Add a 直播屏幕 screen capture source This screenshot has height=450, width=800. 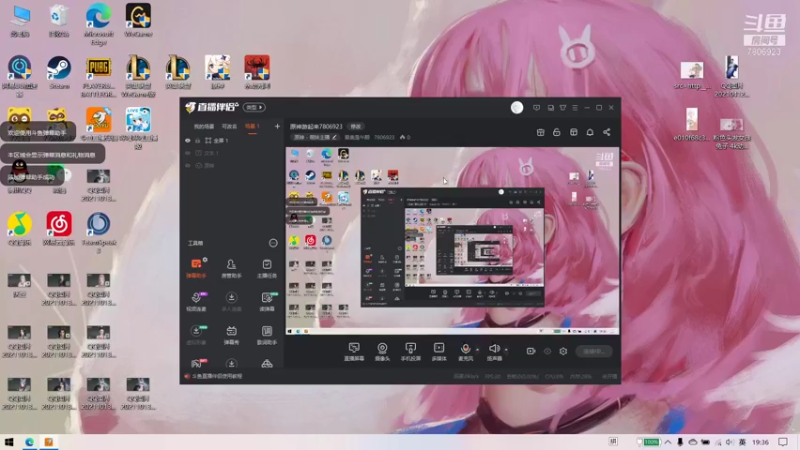click(x=354, y=352)
